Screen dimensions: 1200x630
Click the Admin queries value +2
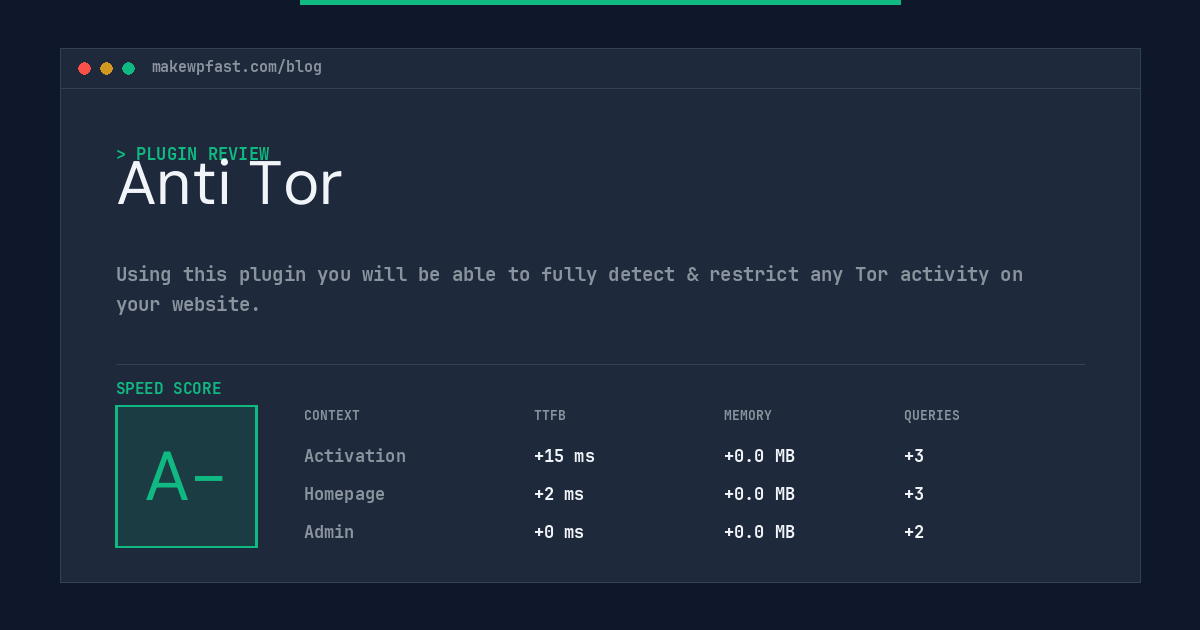[914, 532]
